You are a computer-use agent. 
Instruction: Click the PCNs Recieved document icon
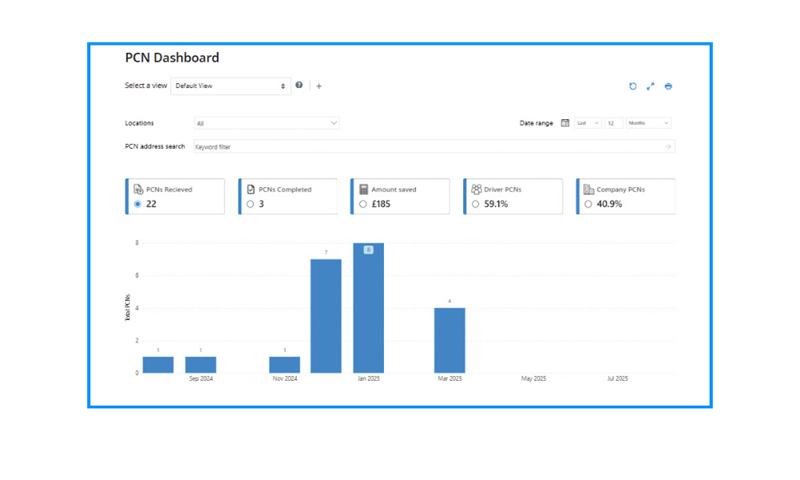(138, 189)
